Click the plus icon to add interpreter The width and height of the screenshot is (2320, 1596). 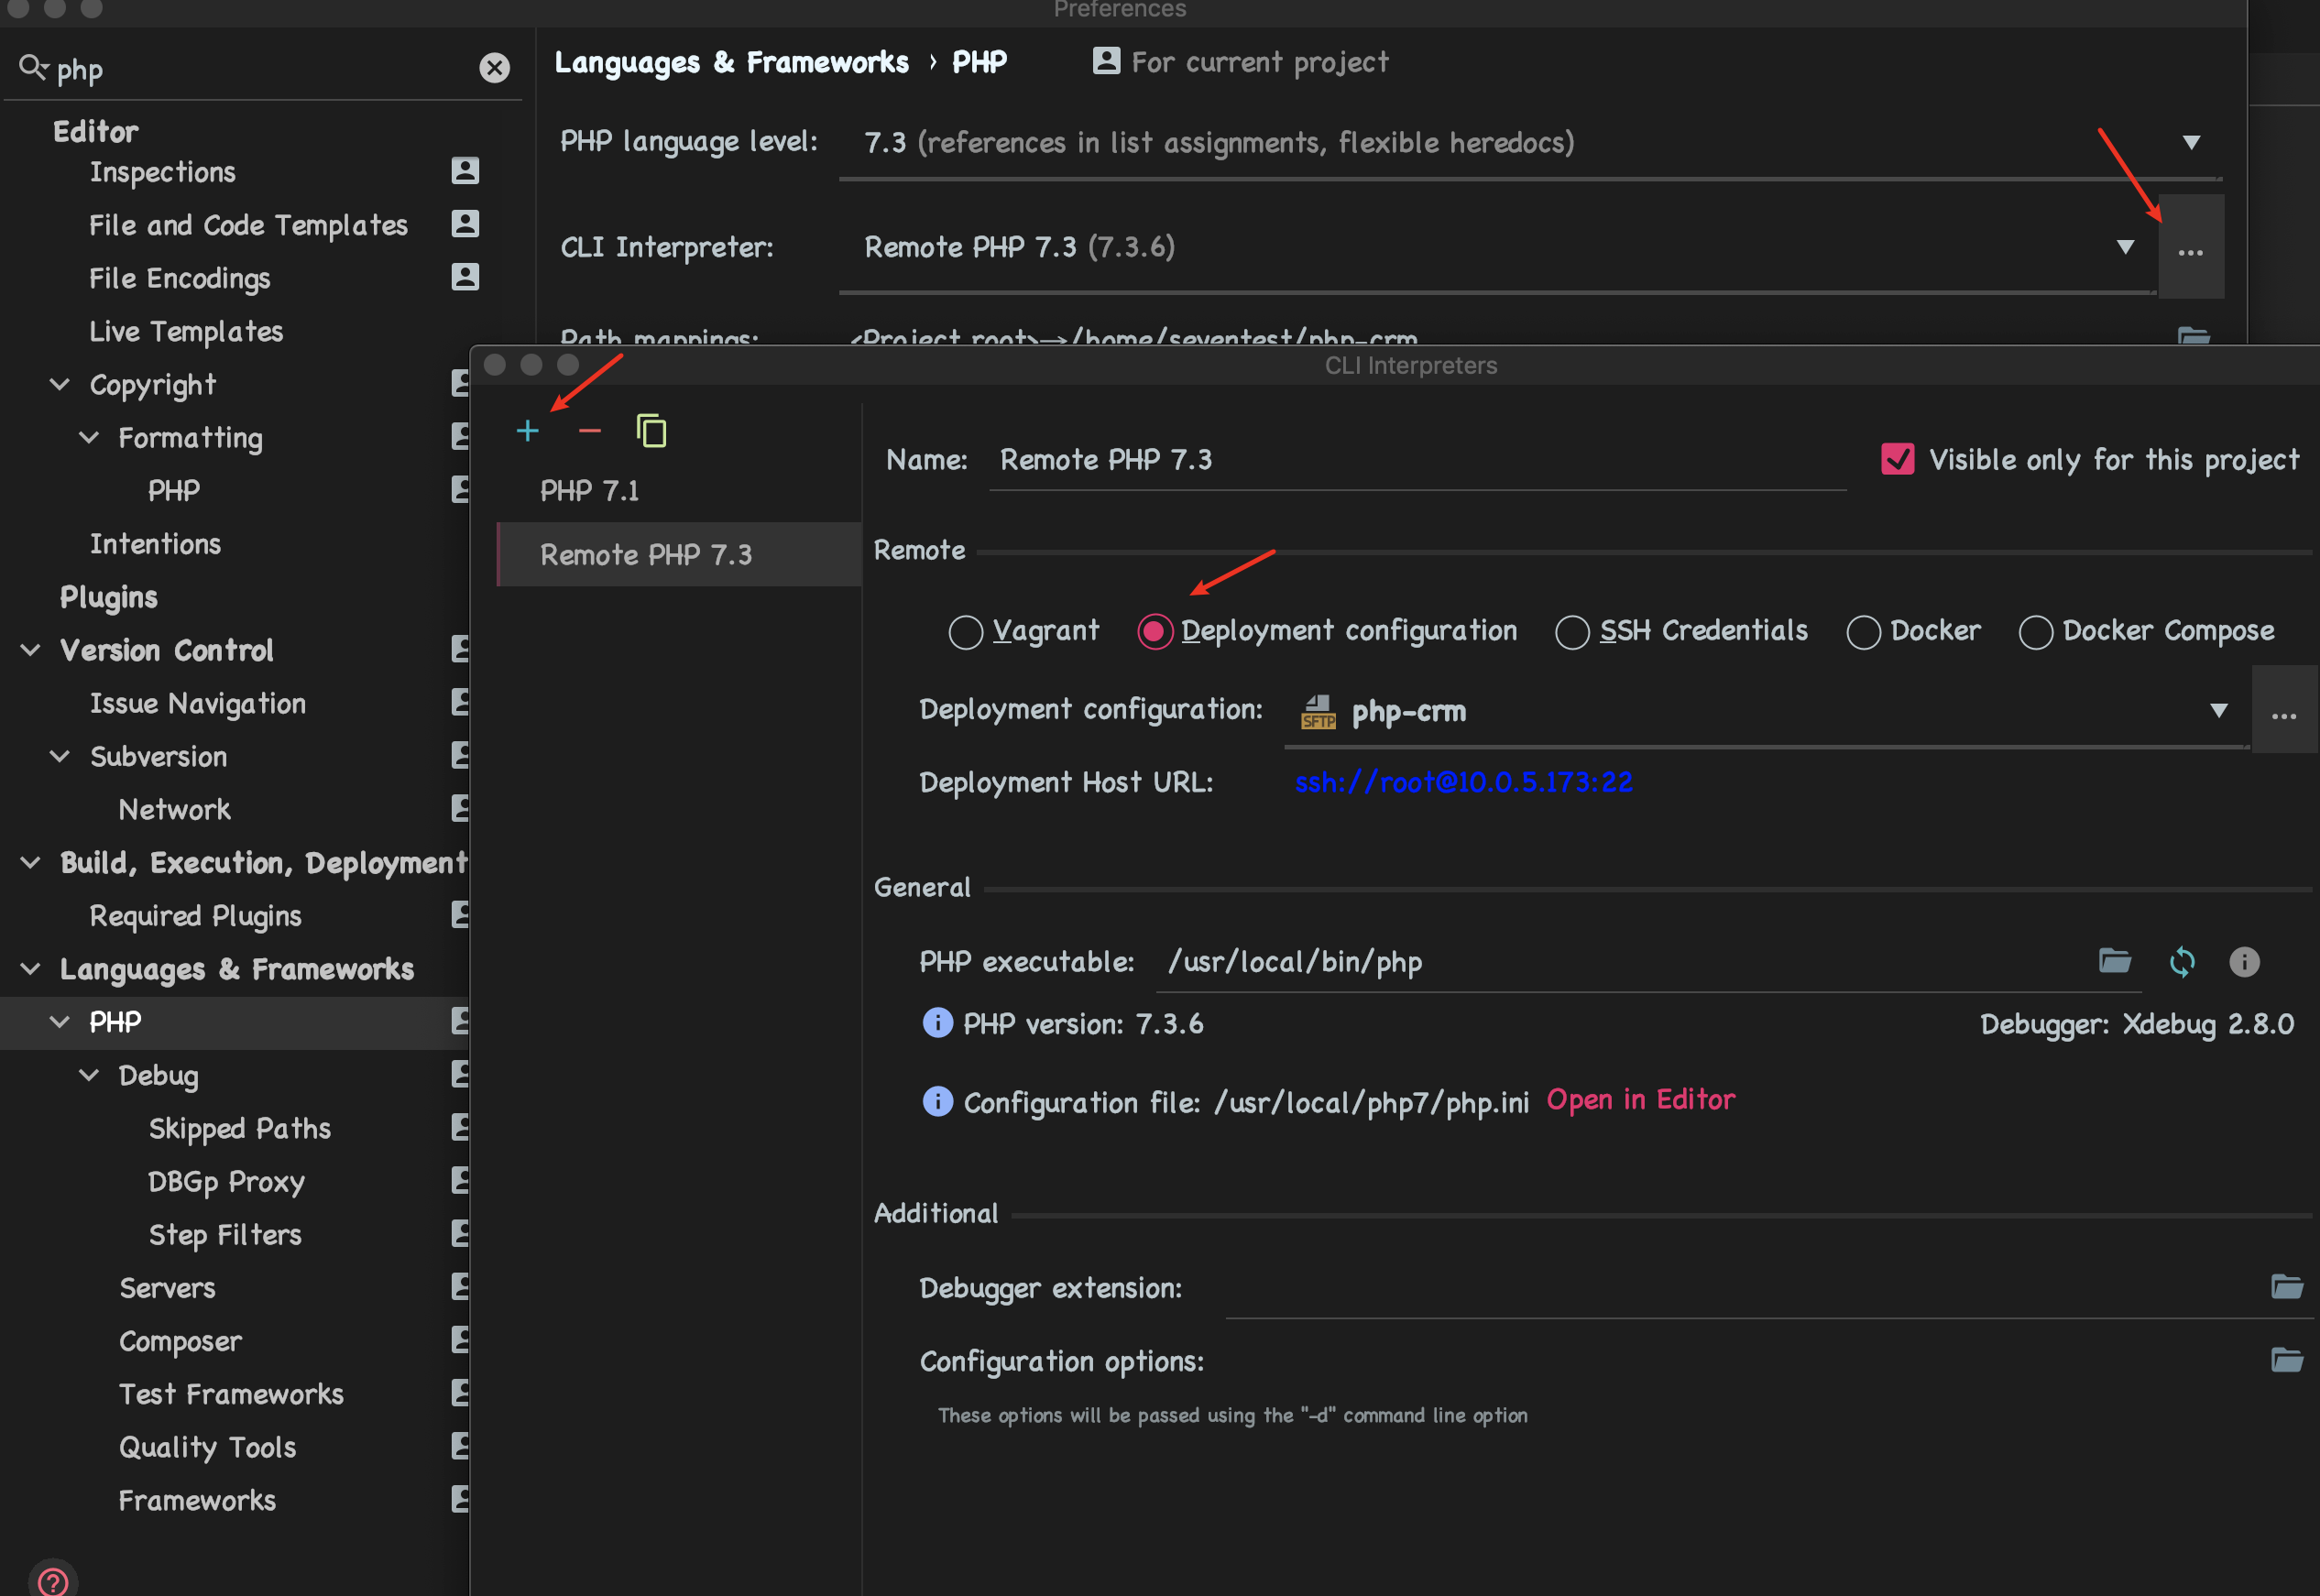pos(527,431)
